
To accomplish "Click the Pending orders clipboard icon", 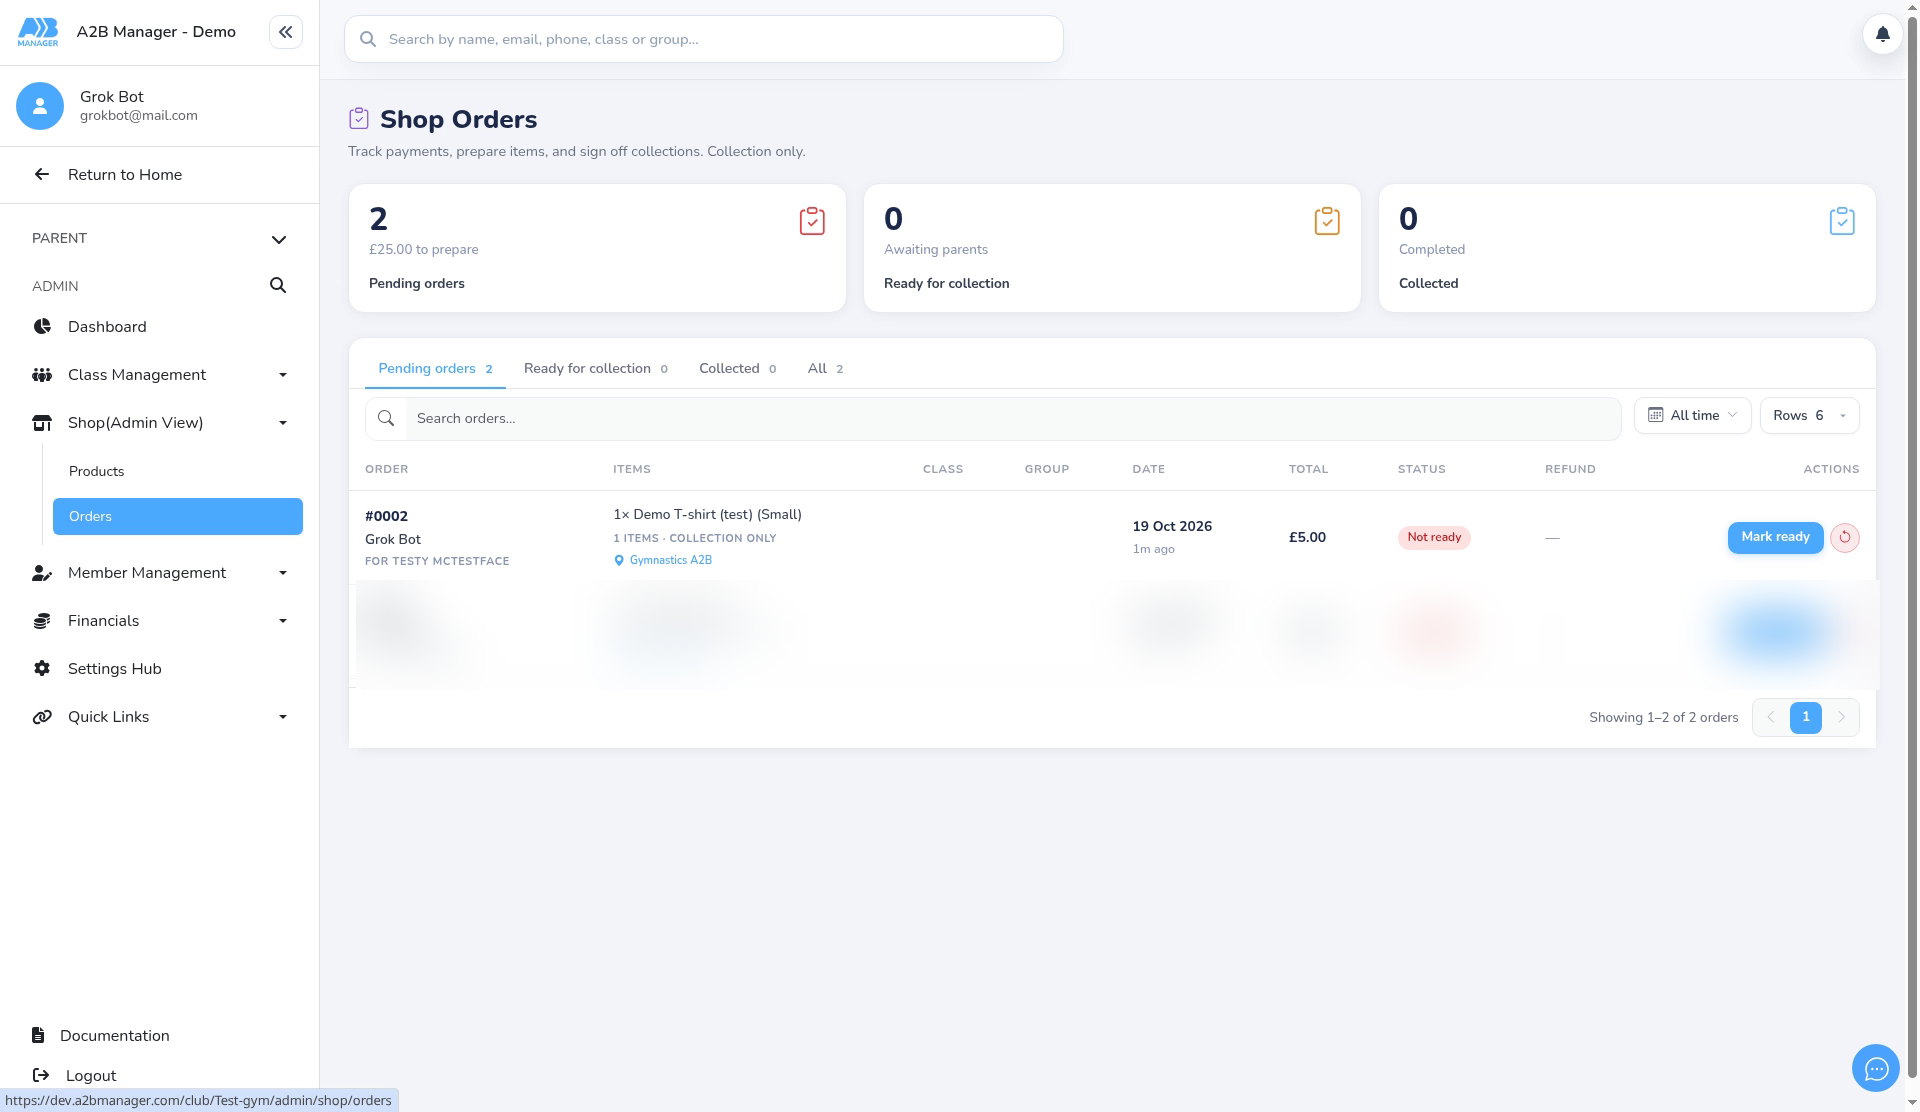I will click(812, 221).
